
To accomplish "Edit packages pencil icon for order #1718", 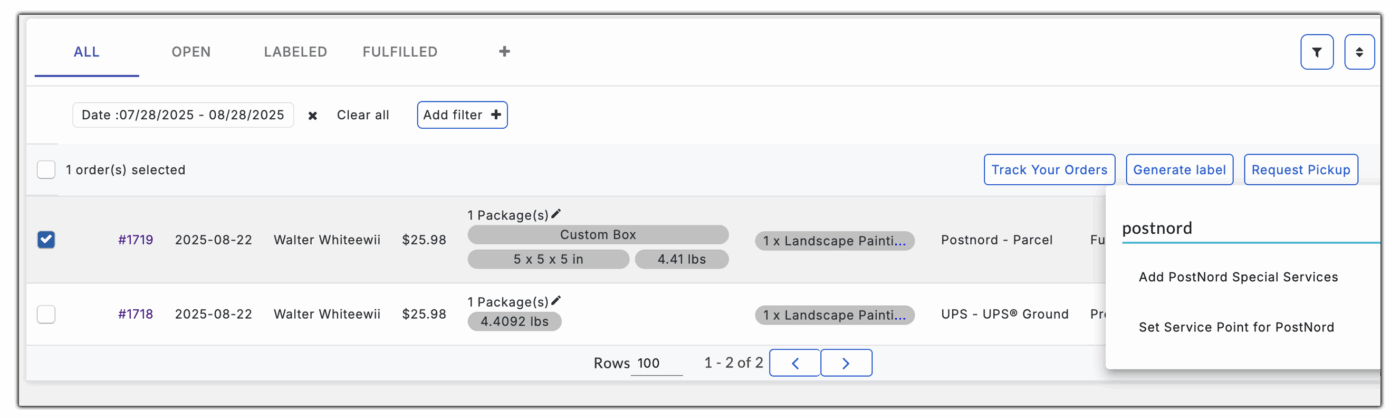I will pyautogui.click(x=556, y=301).
